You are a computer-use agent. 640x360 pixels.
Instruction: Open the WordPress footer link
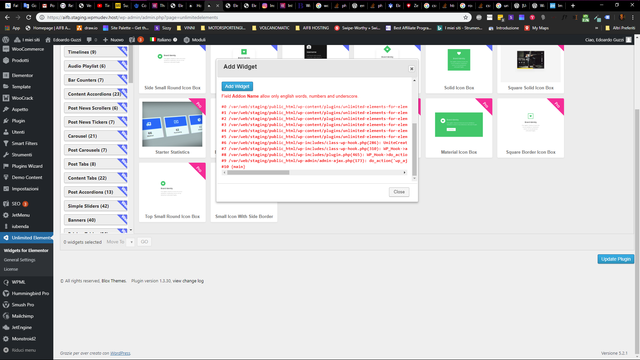click(120, 353)
